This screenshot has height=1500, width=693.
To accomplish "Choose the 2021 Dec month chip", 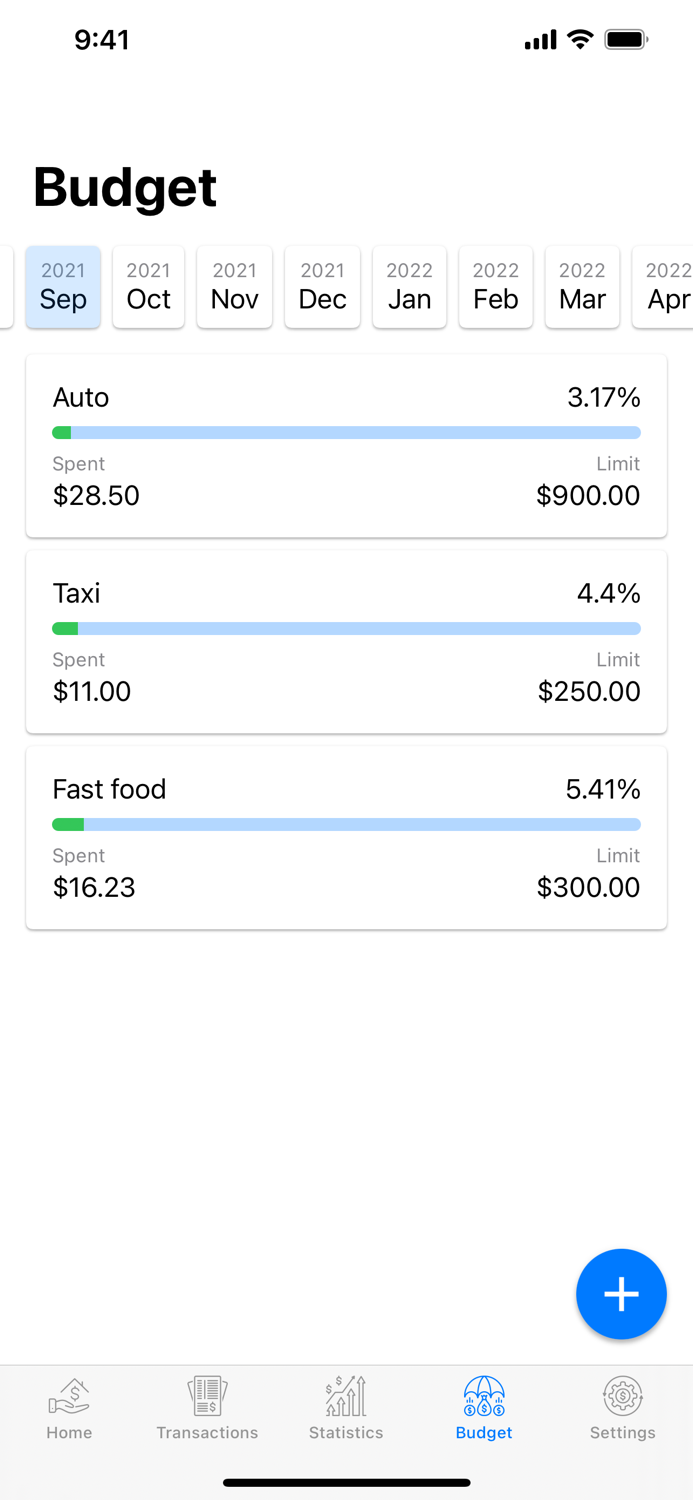I will point(322,287).
